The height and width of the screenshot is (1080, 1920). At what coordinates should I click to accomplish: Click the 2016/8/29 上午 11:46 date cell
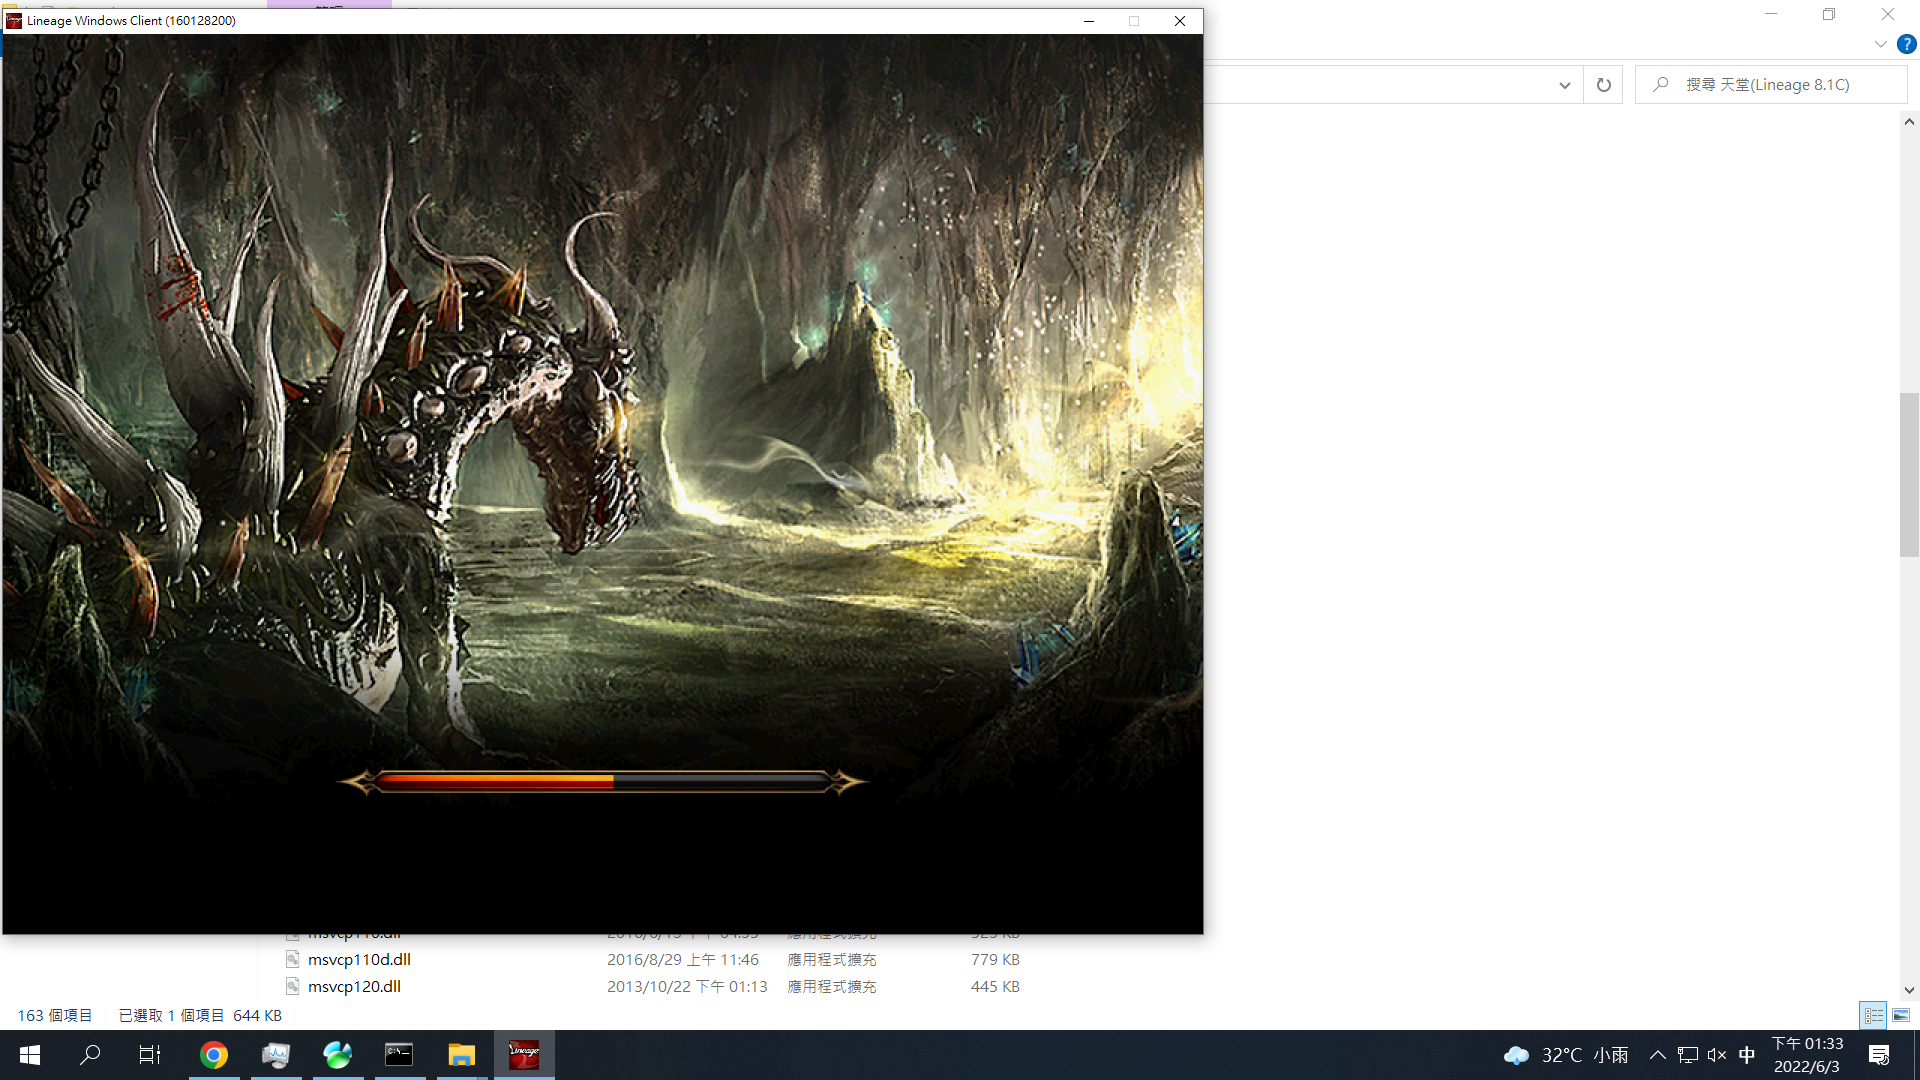(683, 960)
